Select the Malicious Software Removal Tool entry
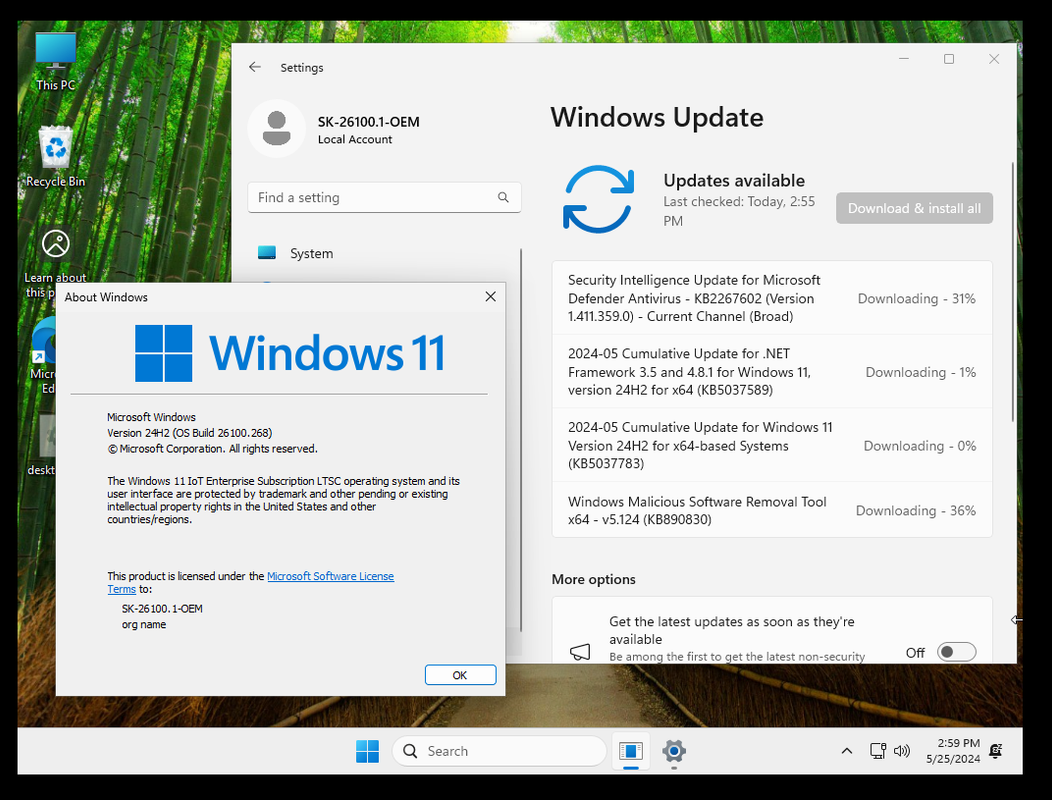 pos(772,510)
